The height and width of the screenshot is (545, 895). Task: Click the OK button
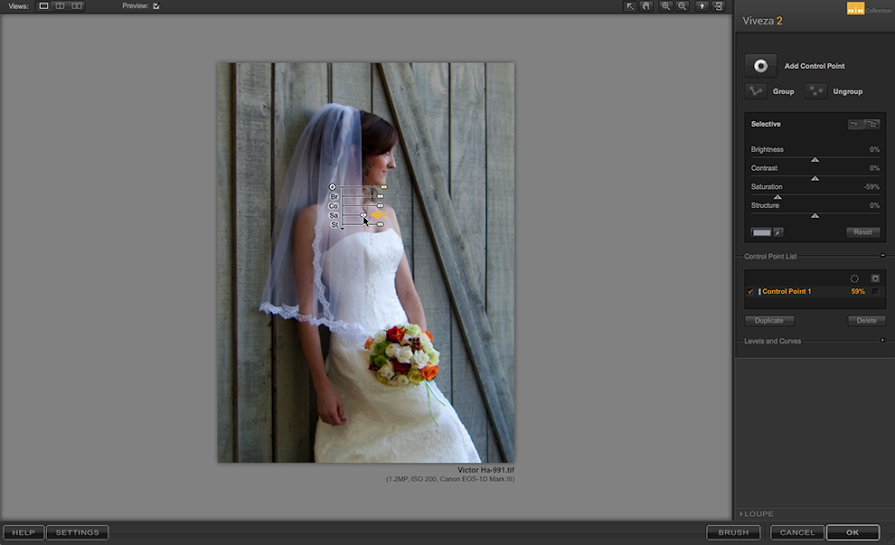point(852,533)
